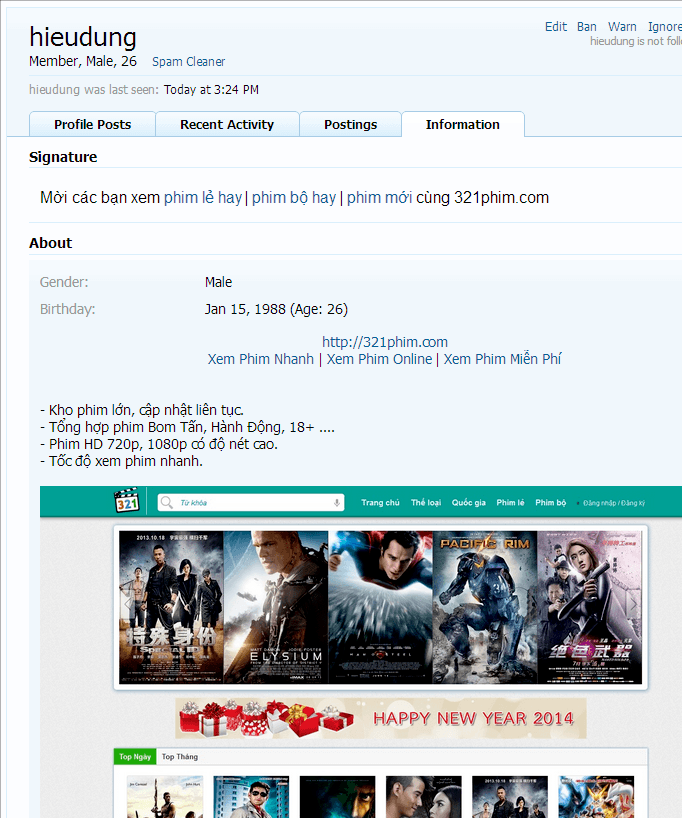Click the 'About' section heading
The image size is (682, 818).
tap(51, 243)
